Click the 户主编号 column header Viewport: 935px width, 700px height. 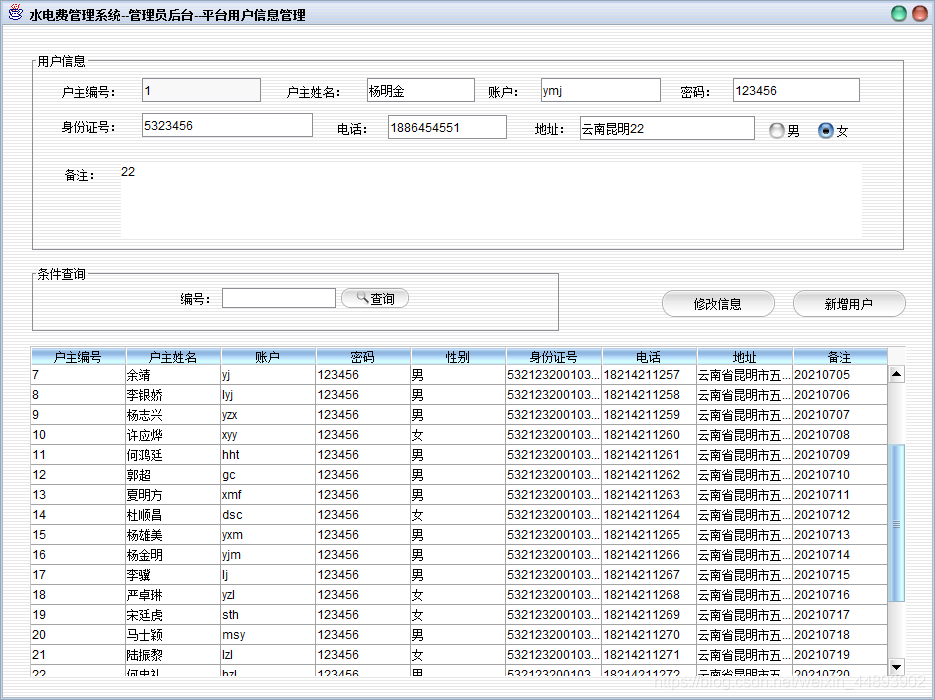coord(78,357)
